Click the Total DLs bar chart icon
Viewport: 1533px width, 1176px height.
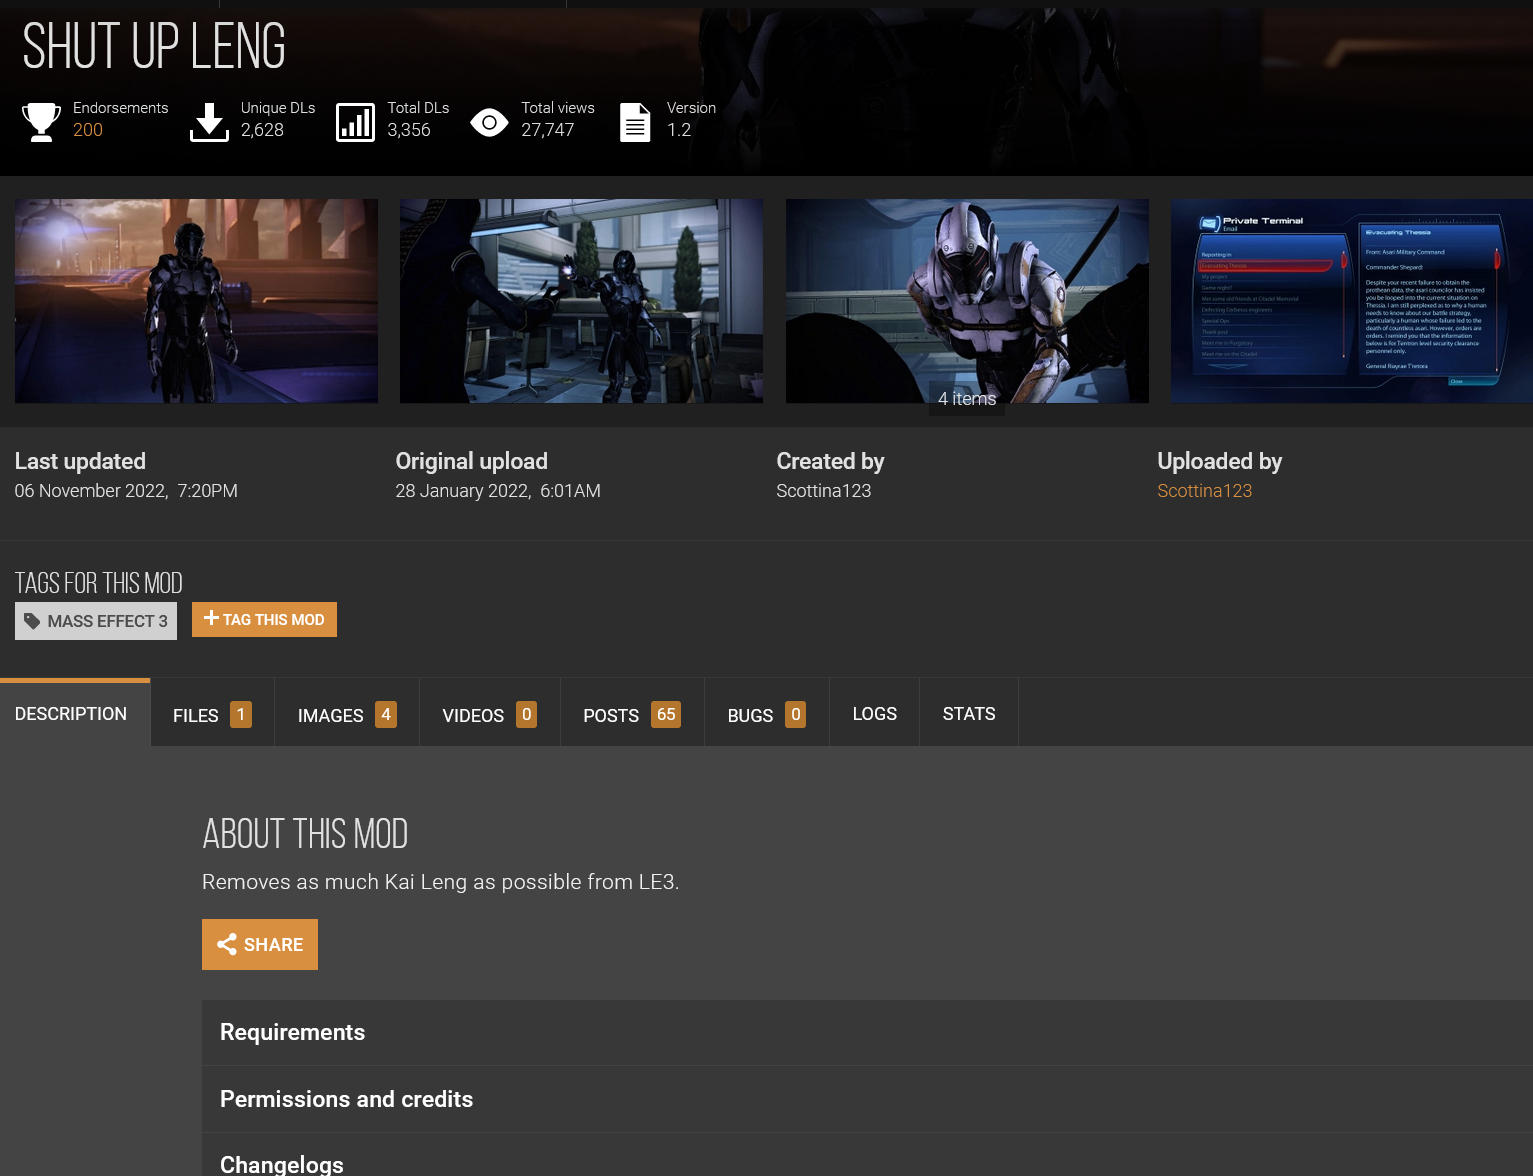355,122
